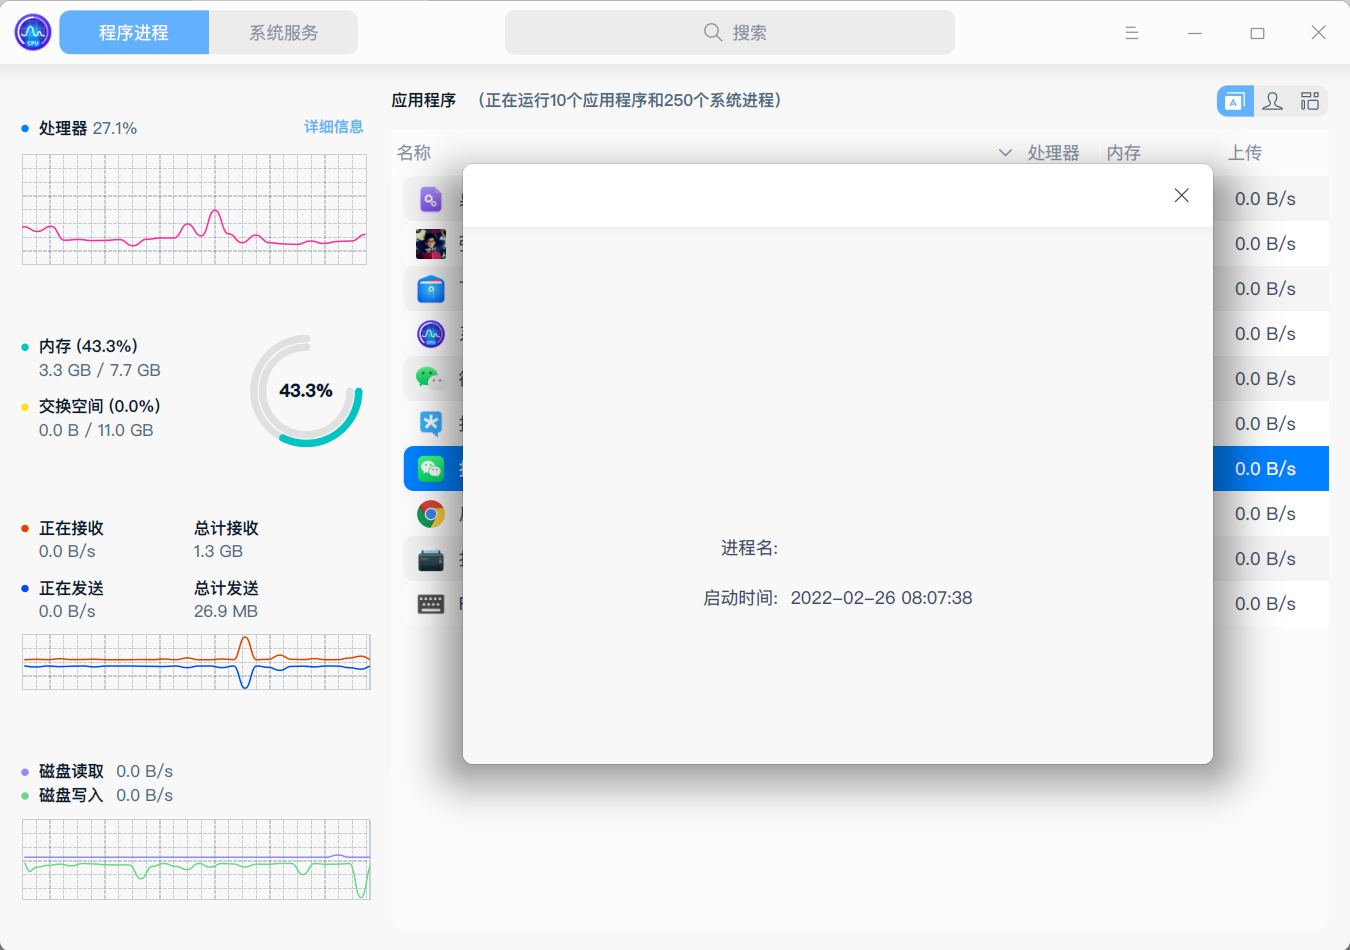The width and height of the screenshot is (1350, 950).
Task: Click the image viewer photo thumbnail icon
Action: coord(431,243)
